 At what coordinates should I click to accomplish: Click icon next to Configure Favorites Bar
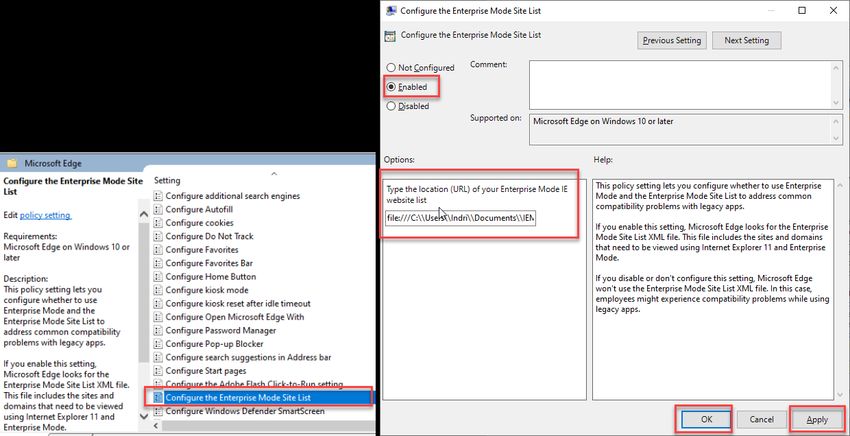(x=158, y=263)
